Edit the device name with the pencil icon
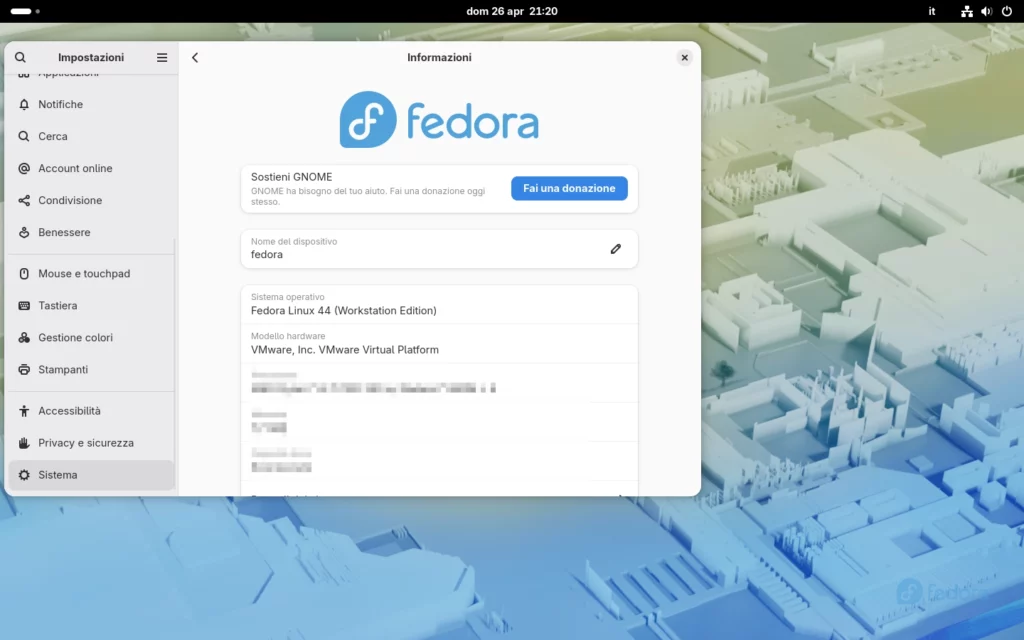1024x640 pixels. pyautogui.click(x=615, y=248)
